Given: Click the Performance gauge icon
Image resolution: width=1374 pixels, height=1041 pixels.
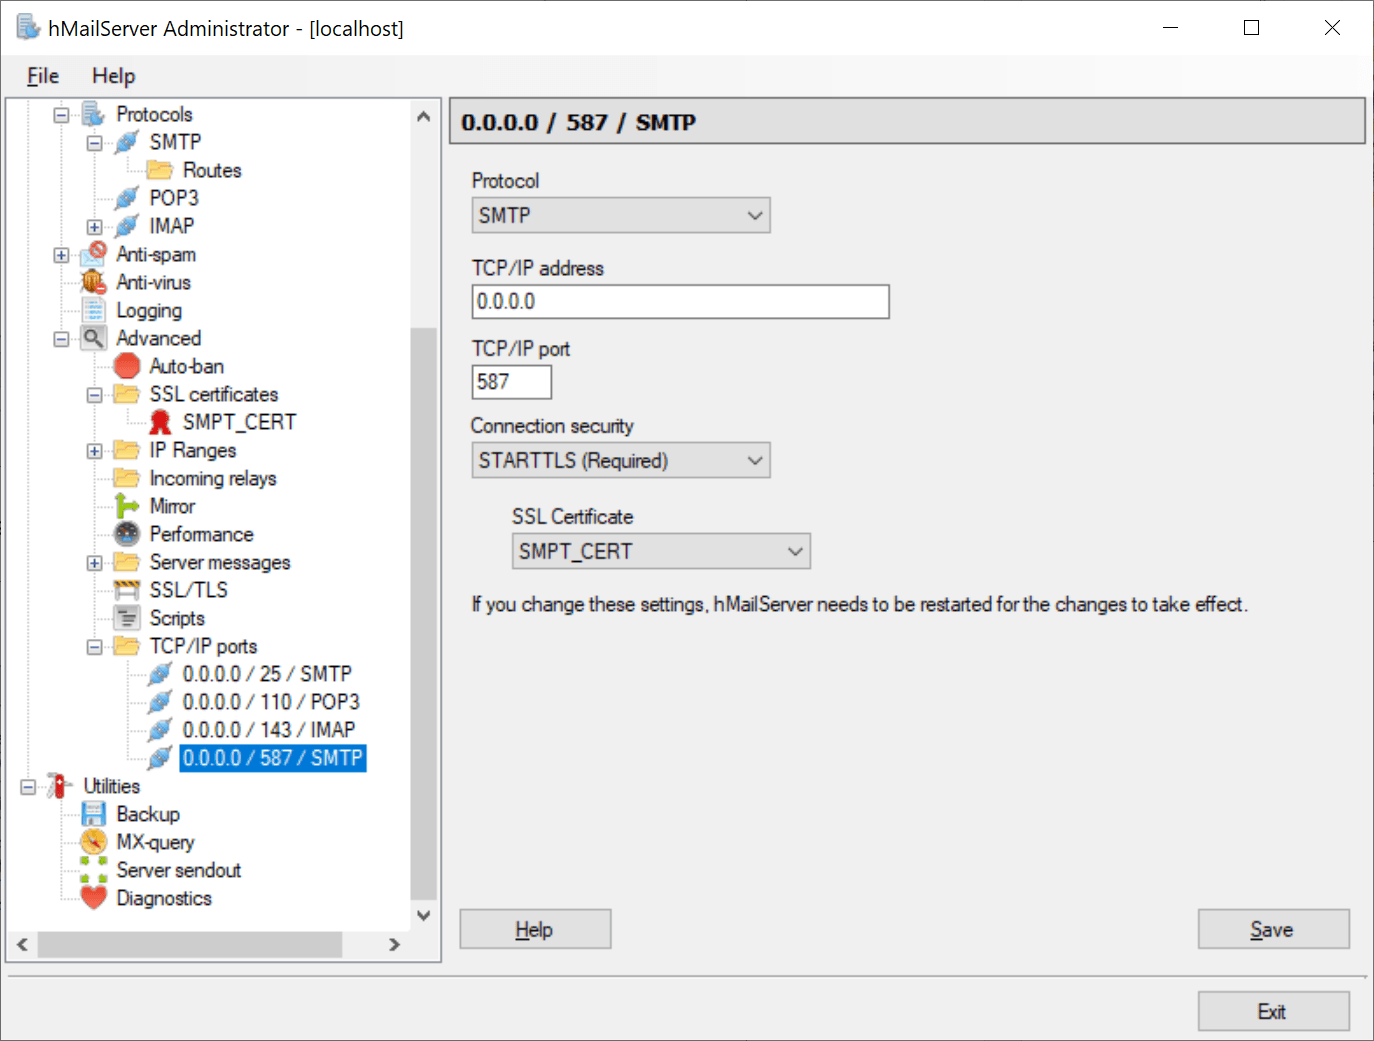Looking at the screenshot, I should click(127, 534).
